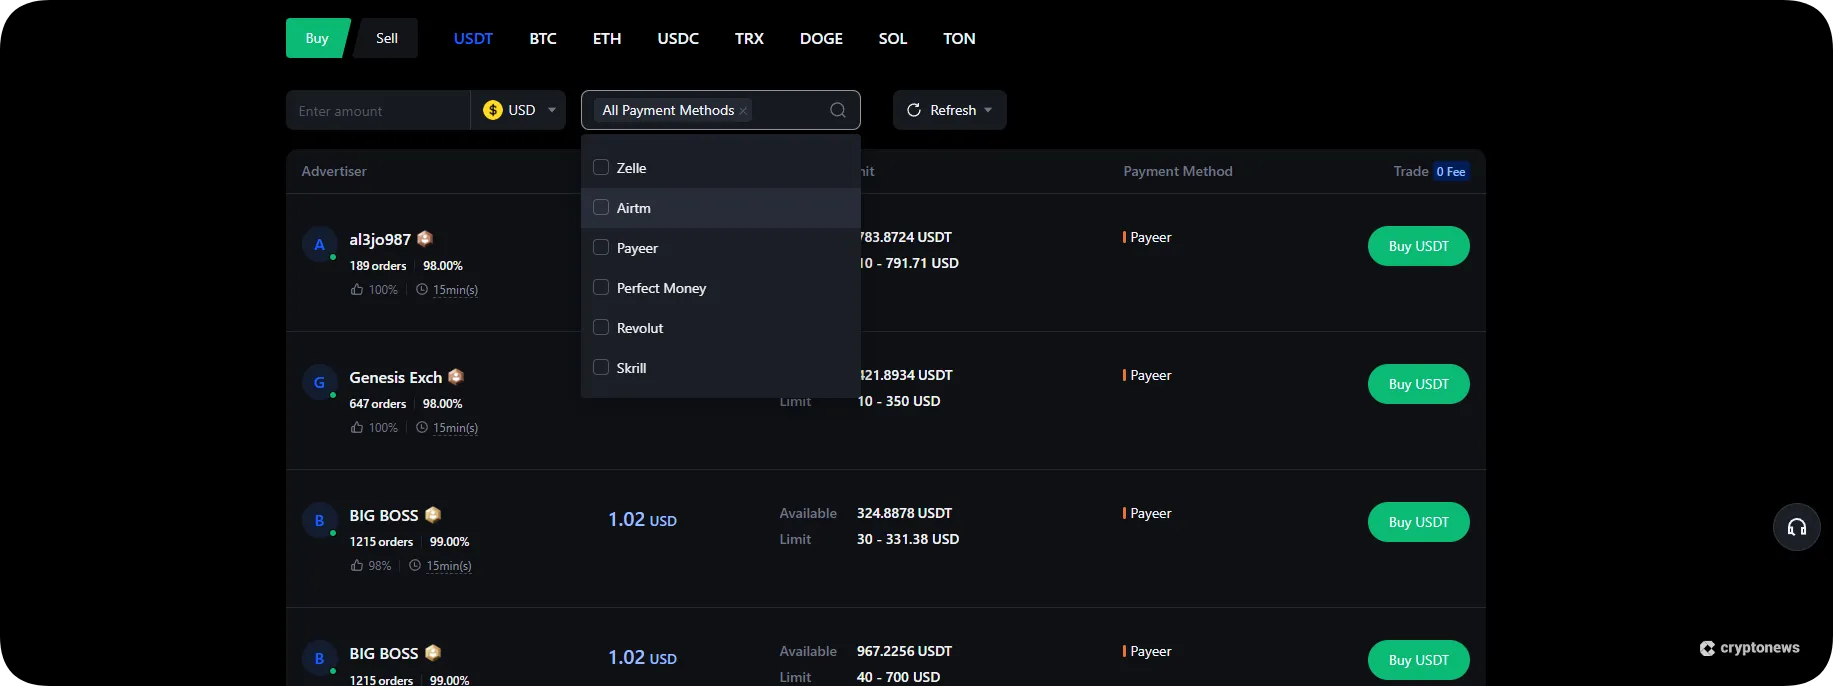Open the customer support headset icon

[x=1796, y=527]
